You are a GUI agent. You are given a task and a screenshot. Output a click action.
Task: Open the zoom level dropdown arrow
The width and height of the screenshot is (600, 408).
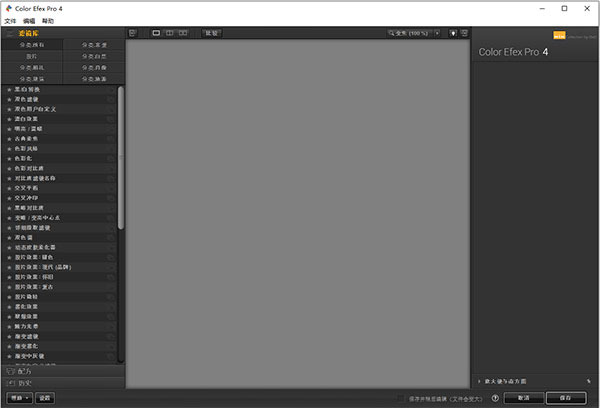coord(437,33)
